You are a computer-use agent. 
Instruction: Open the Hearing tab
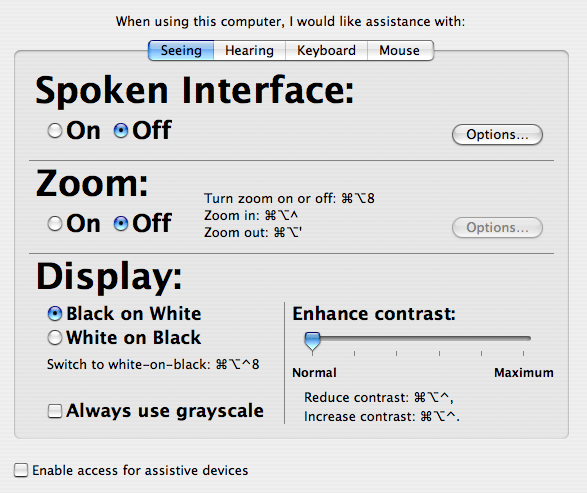(249, 51)
